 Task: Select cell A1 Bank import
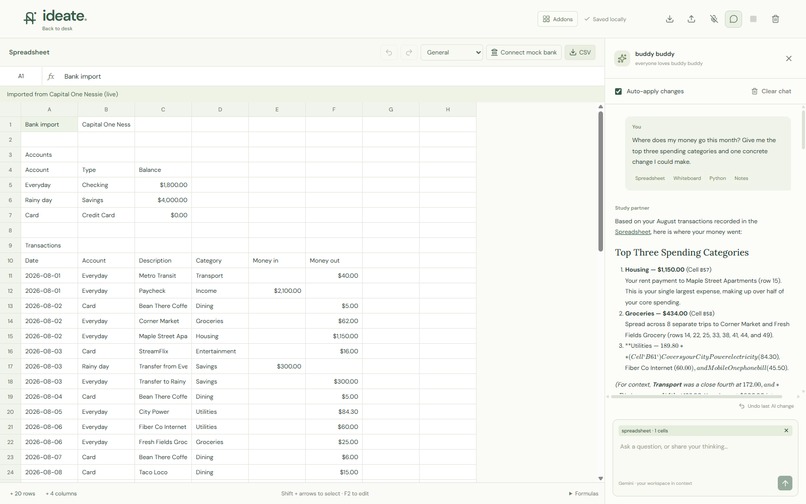point(49,124)
